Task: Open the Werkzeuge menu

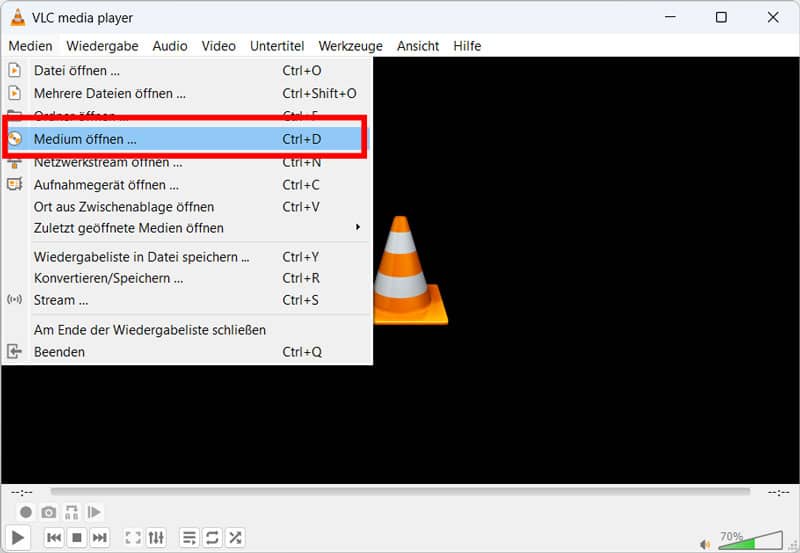Action: (351, 46)
